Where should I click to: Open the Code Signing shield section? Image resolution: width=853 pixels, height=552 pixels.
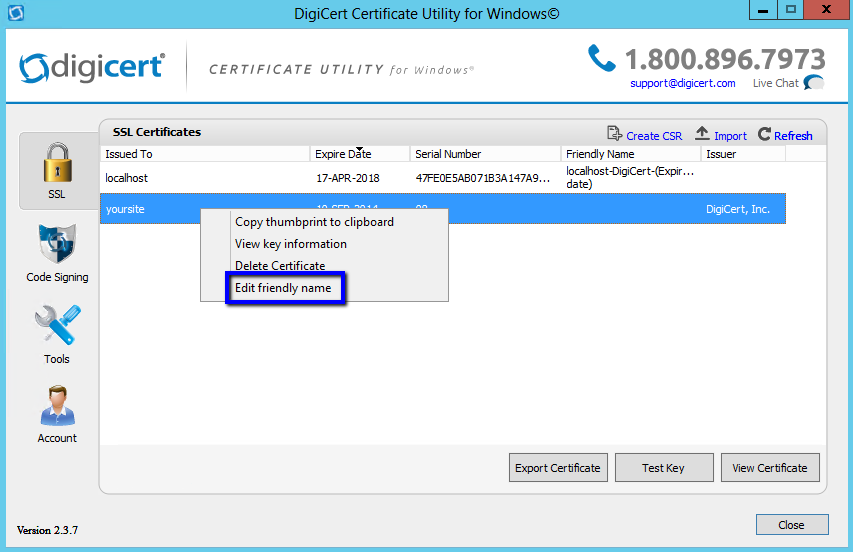pos(57,252)
